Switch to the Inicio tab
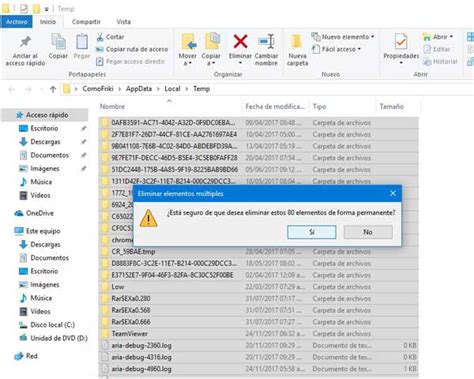Screen dimensions: 474x379 click(48, 22)
